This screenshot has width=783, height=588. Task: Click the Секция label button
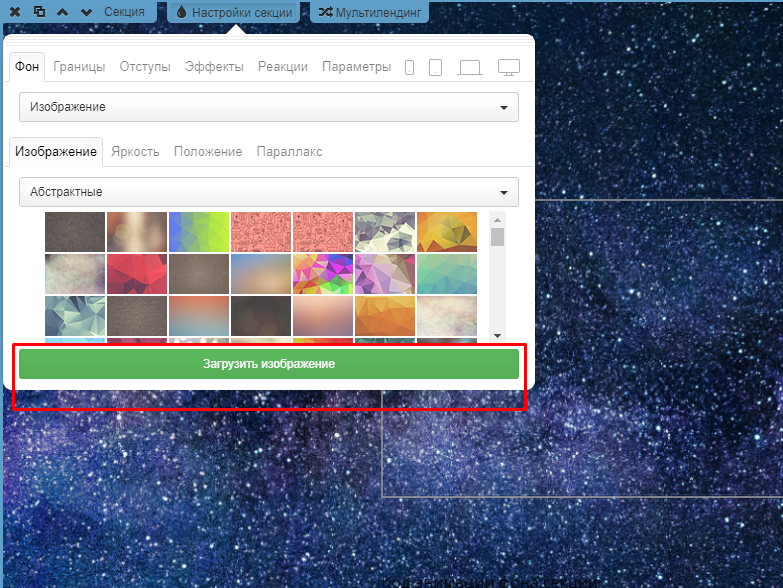[124, 12]
